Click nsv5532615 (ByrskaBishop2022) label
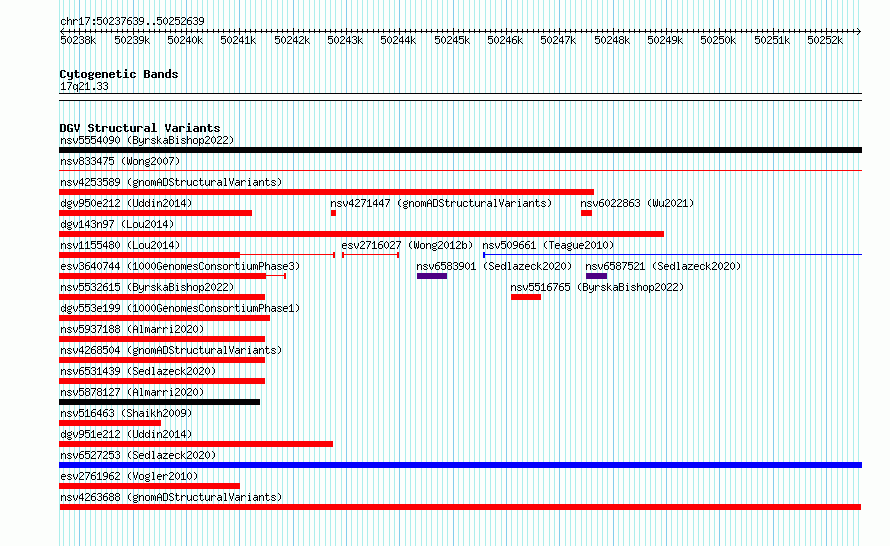Image resolution: width=890 pixels, height=546 pixels. coord(147,287)
